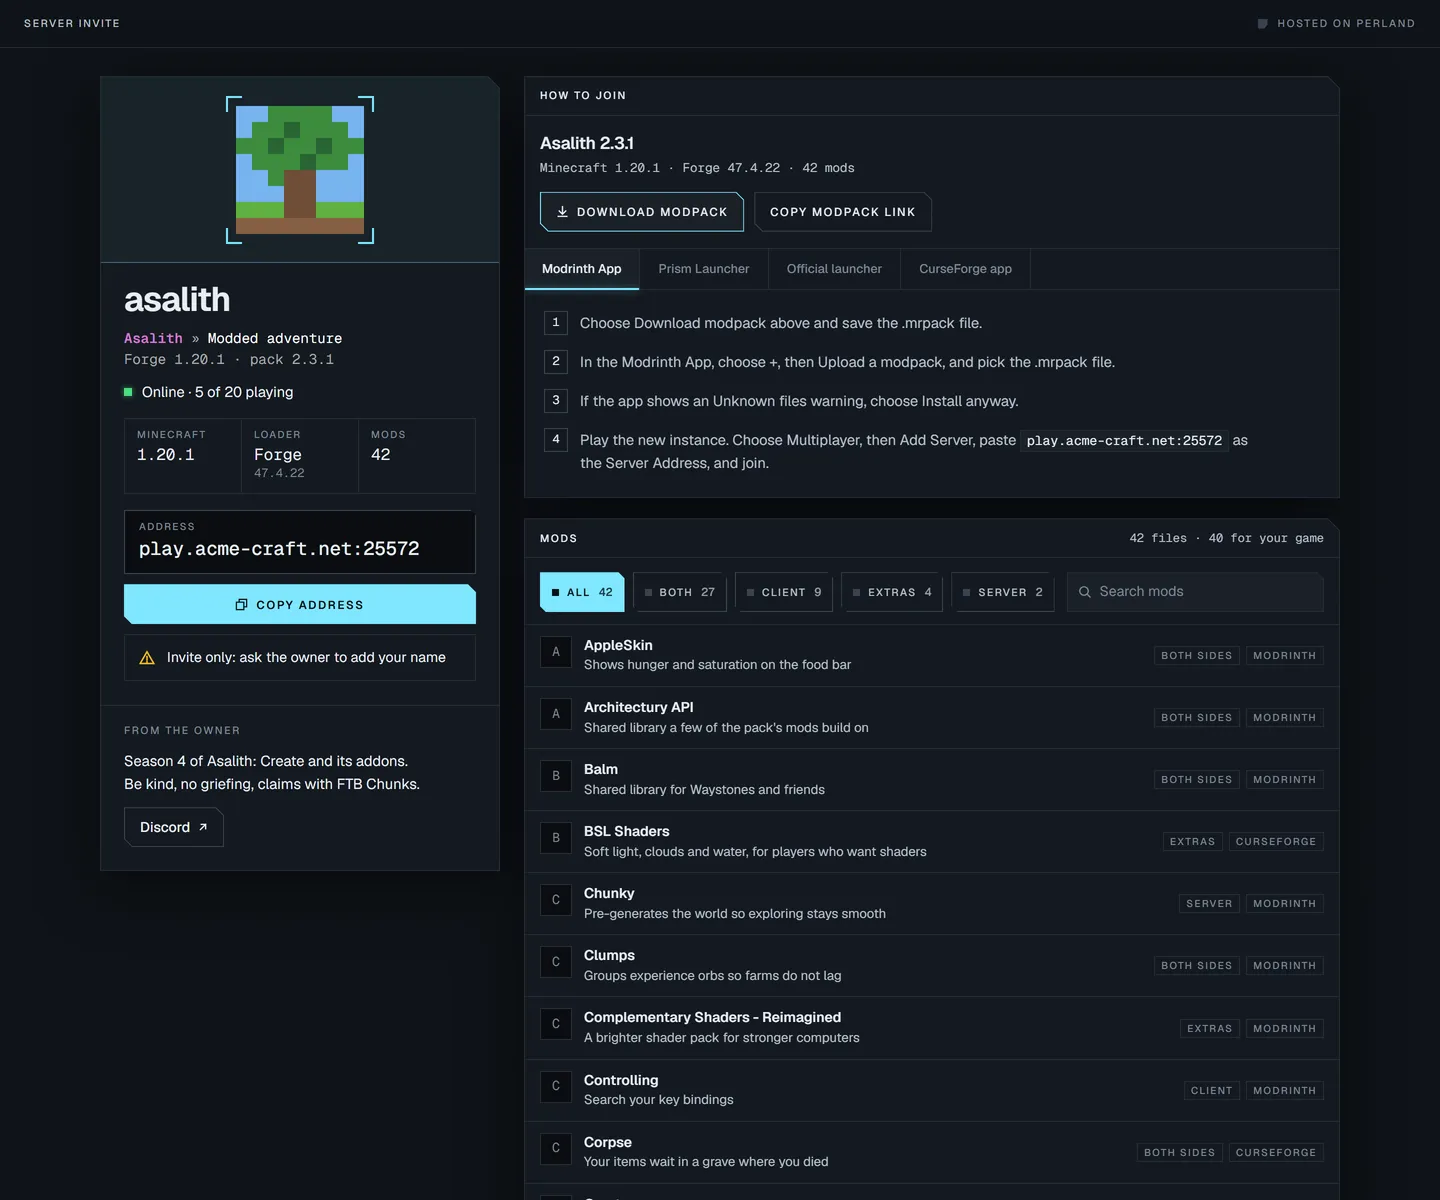The width and height of the screenshot is (1440, 1200).
Task: Filter mods by Client 9
Action: click(784, 592)
